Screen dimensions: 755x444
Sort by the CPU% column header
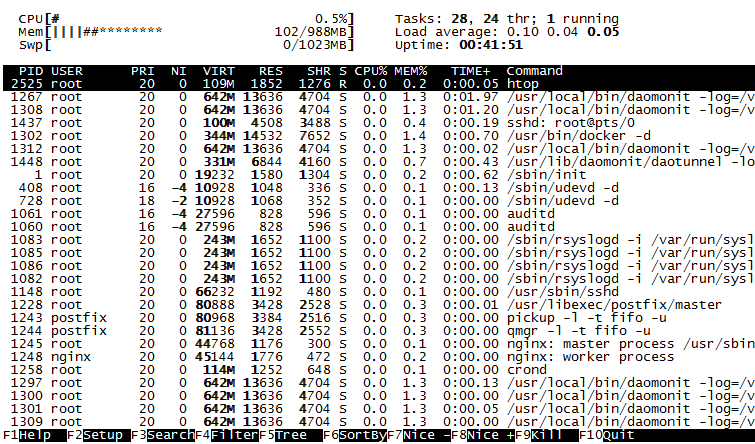tap(370, 71)
